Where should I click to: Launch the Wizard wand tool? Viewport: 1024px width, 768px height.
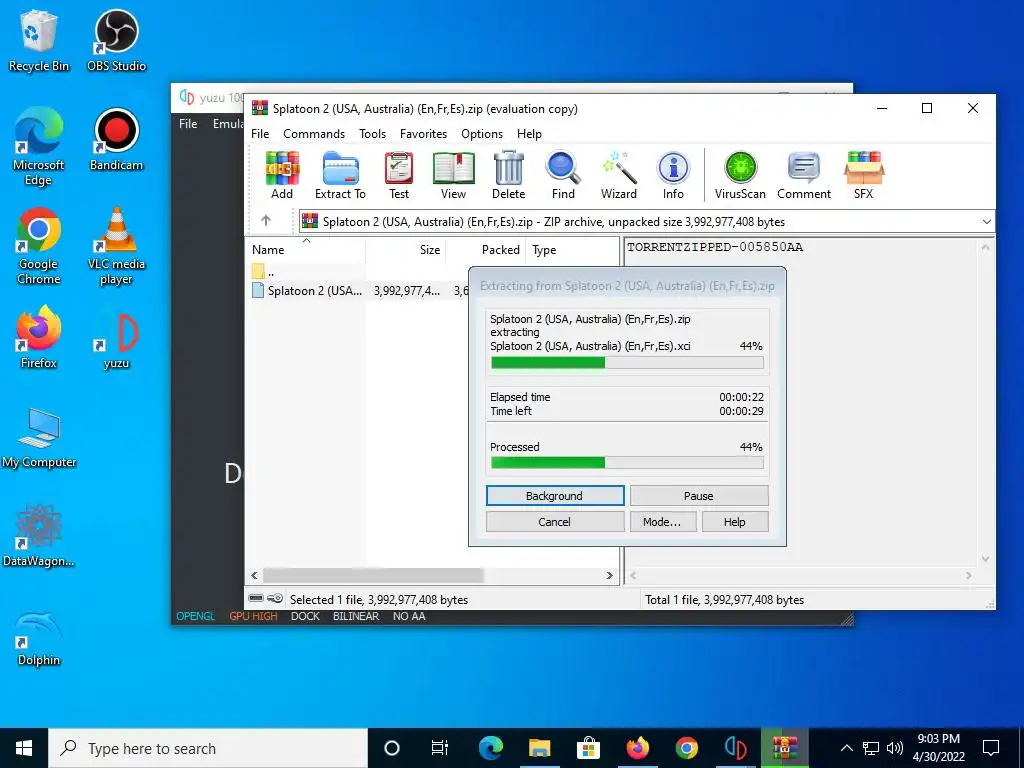point(618,174)
